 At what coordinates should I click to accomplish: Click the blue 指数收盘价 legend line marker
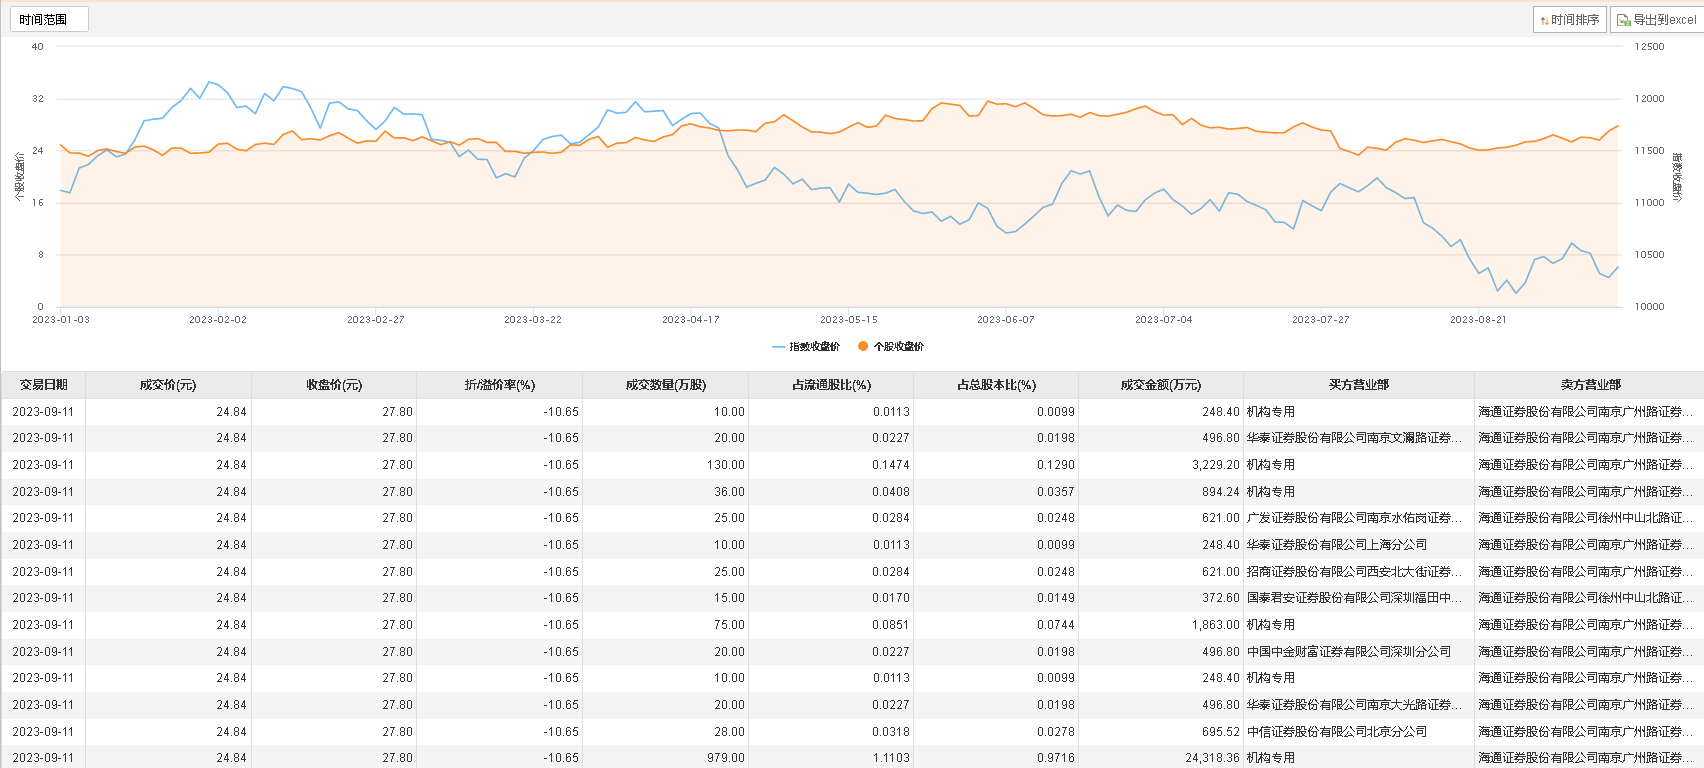pyautogui.click(x=779, y=347)
